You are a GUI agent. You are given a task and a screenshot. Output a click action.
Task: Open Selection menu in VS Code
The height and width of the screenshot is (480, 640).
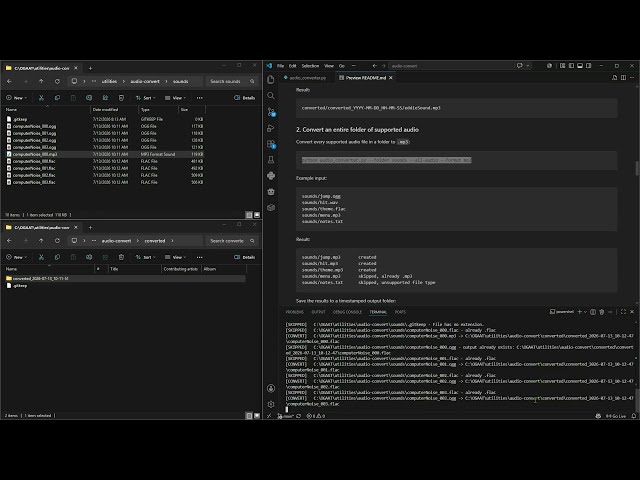310,66
